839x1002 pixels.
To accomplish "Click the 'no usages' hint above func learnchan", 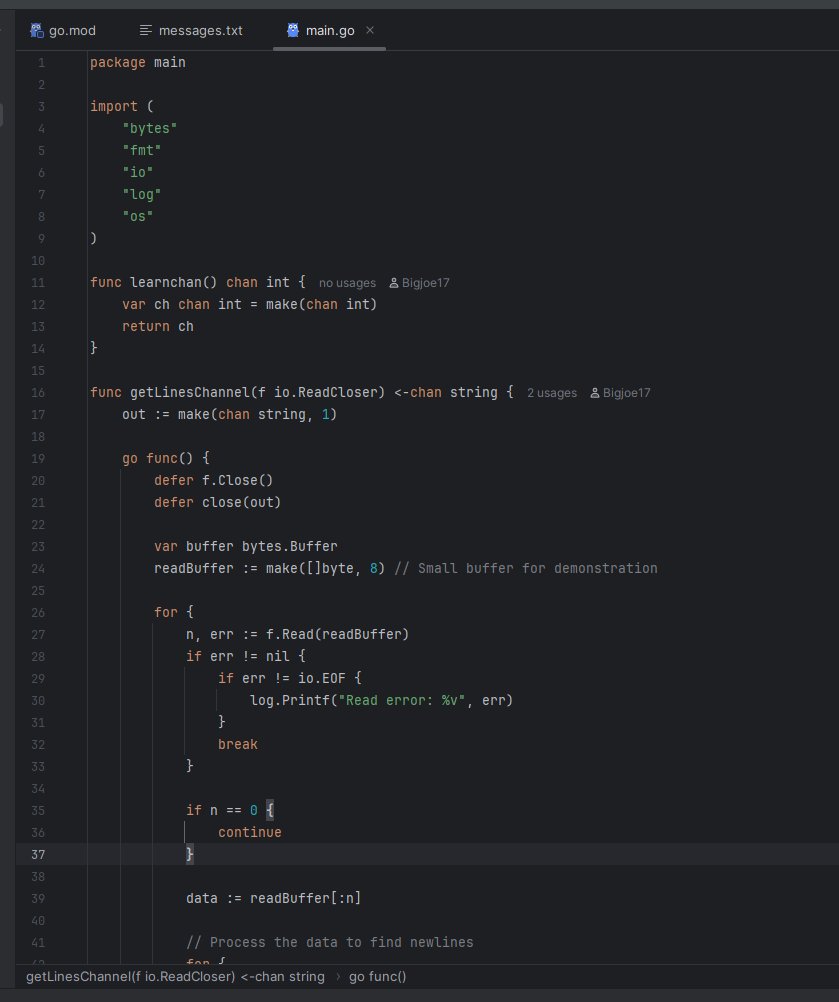I will click(346, 283).
